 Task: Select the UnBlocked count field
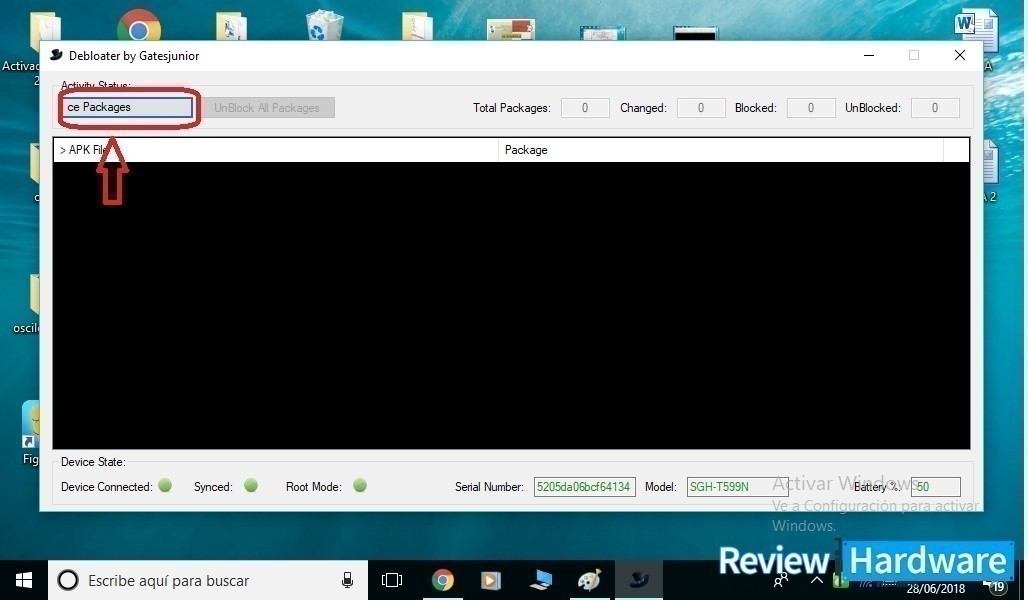coord(935,108)
